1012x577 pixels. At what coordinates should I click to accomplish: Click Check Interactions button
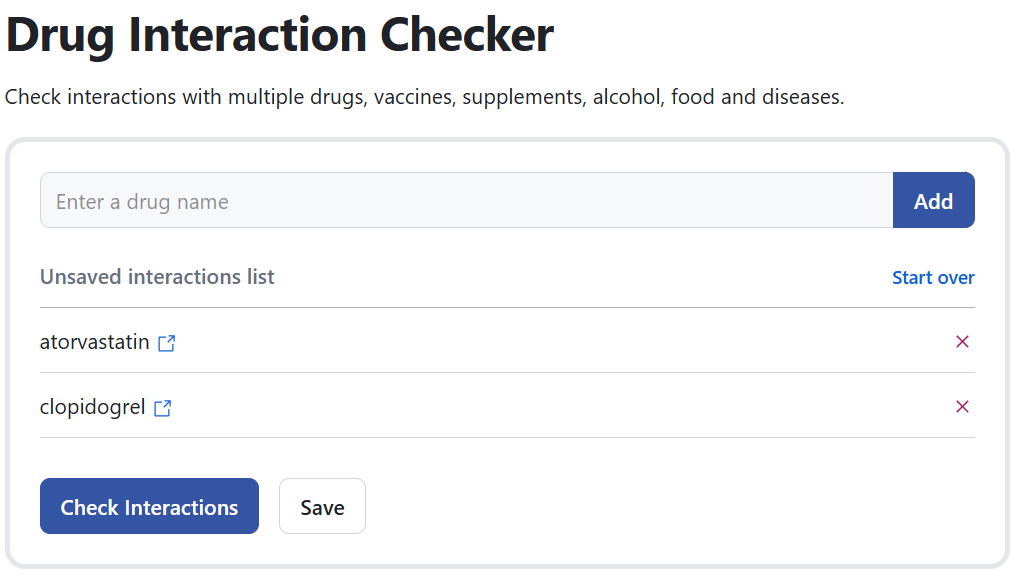click(x=149, y=507)
